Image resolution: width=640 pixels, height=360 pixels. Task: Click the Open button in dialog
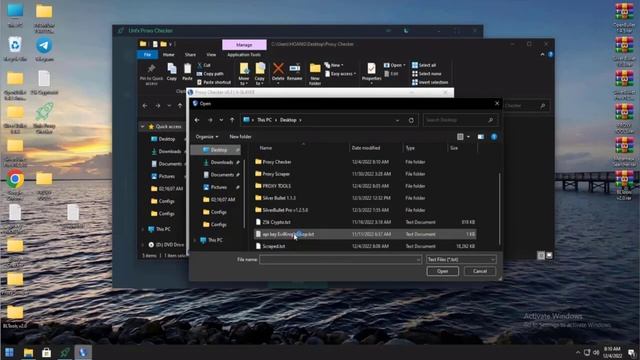tap(442, 271)
